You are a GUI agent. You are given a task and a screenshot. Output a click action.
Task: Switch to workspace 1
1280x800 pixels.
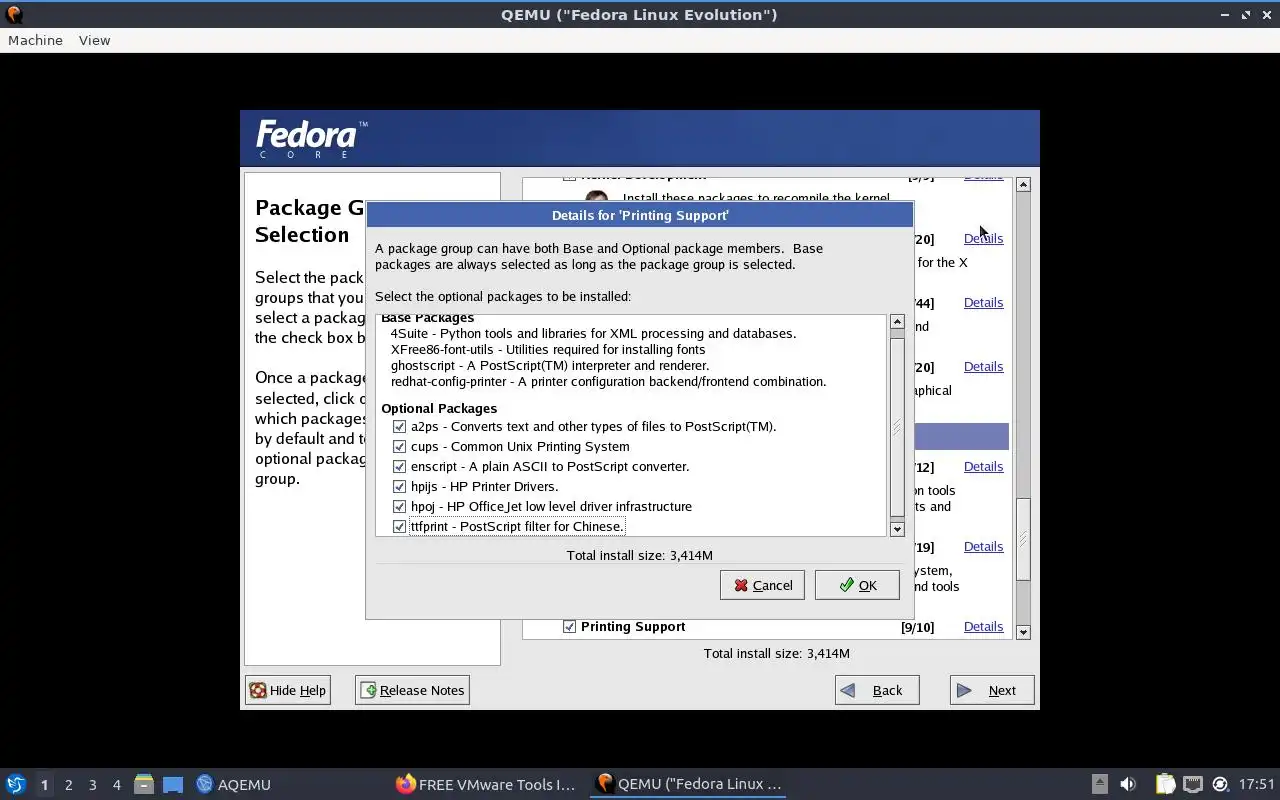point(44,785)
